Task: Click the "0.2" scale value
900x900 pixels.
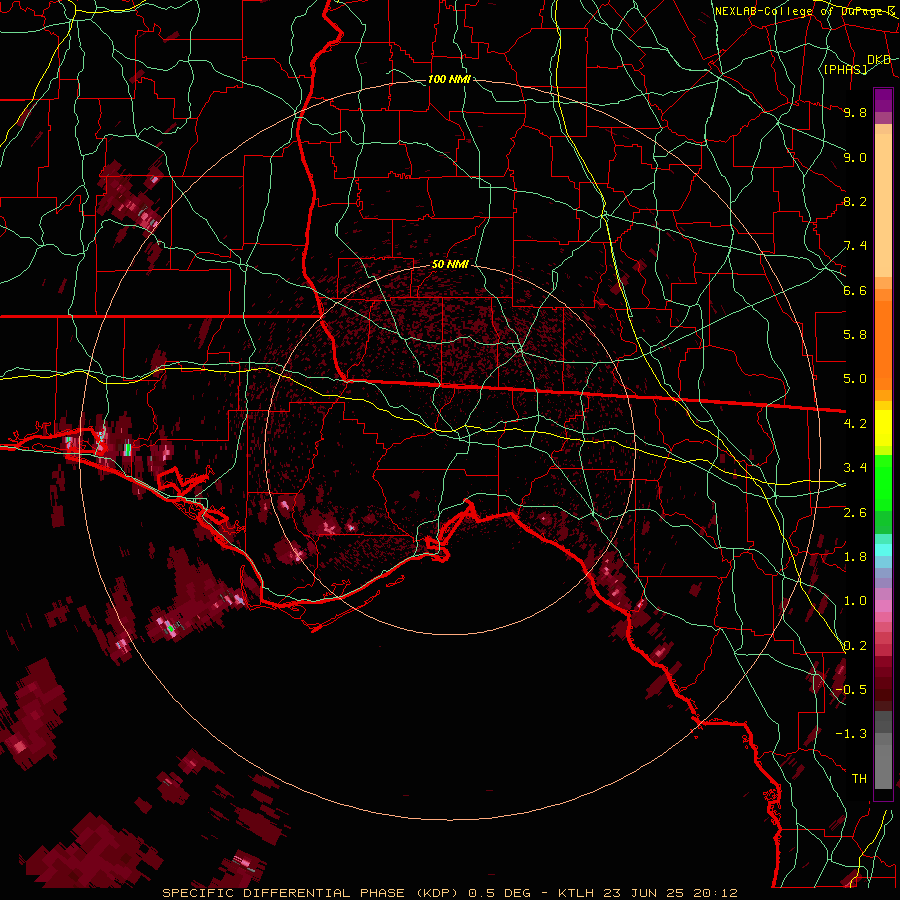Action: tap(855, 646)
